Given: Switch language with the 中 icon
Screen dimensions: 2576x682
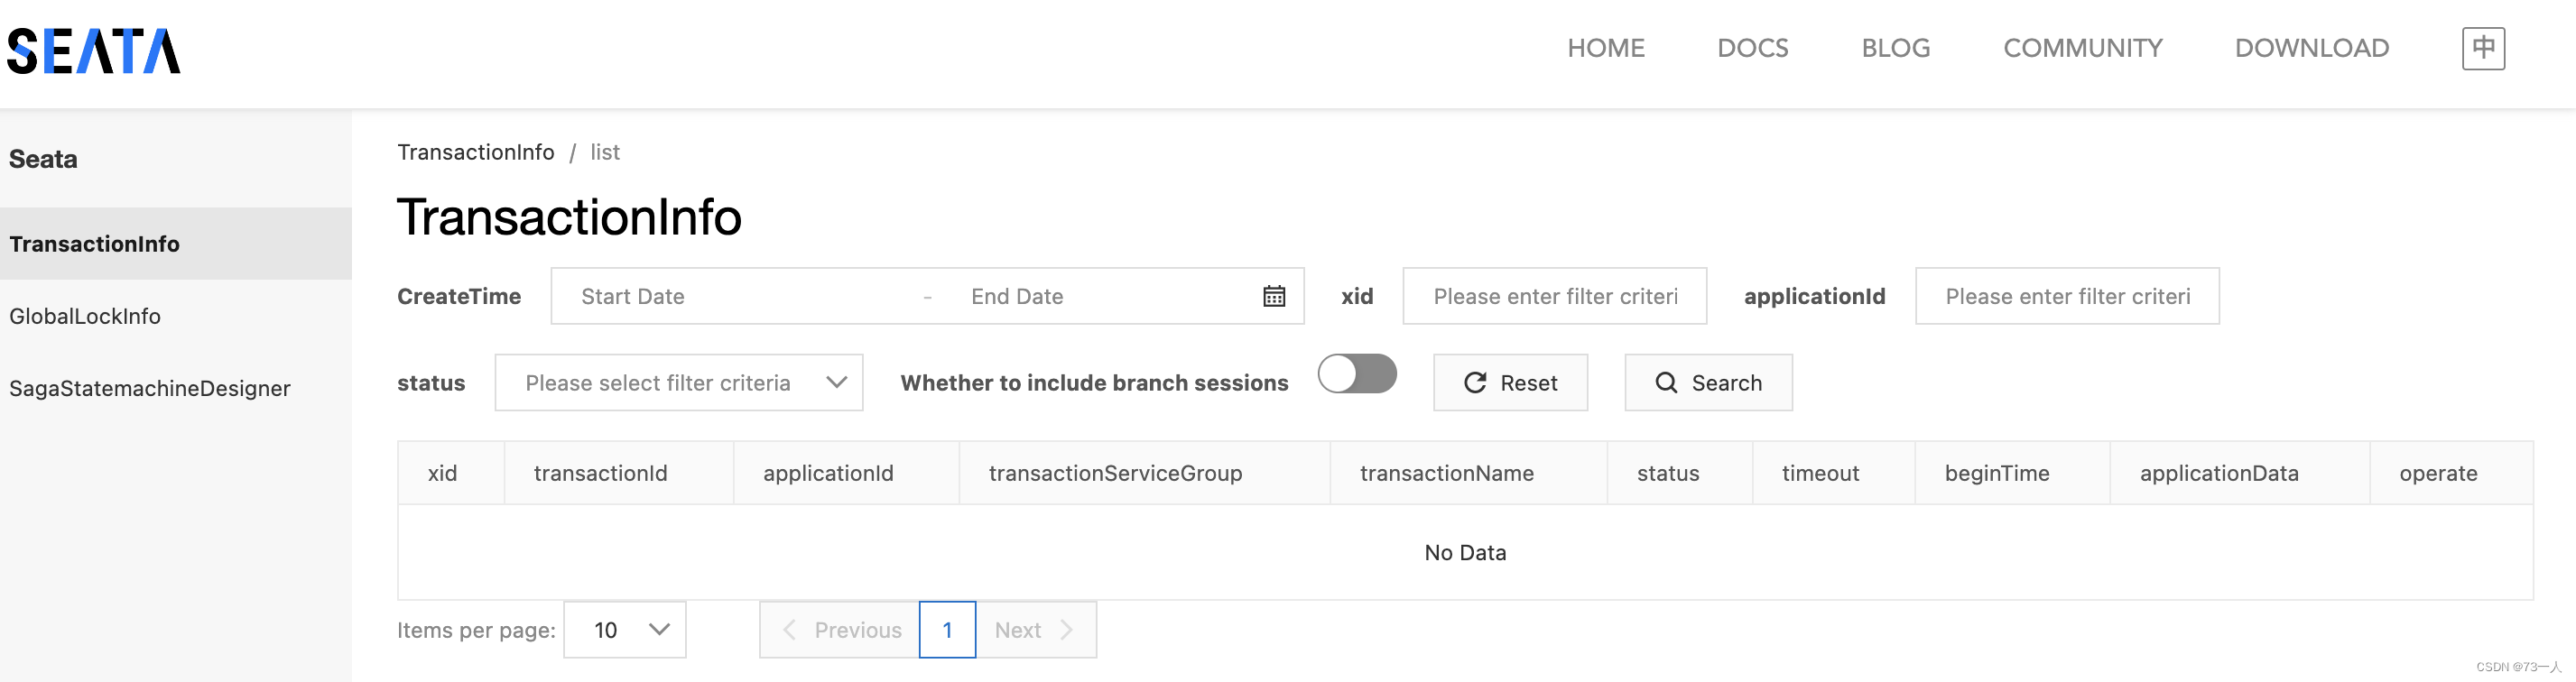Looking at the screenshot, I should tap(2483, 48).
